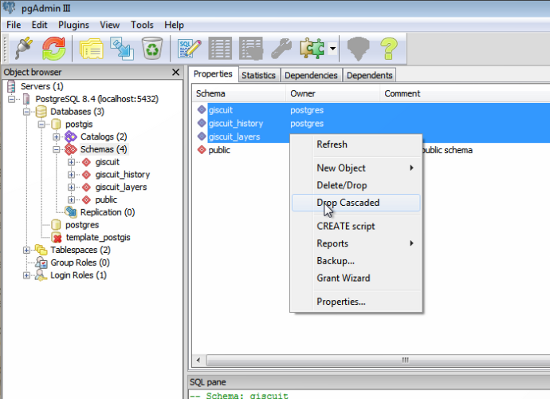Expand the Catalogs (2) tree node
Image resolution: width=550 pixels, height=399 pixels.
(x=56, y=137)
